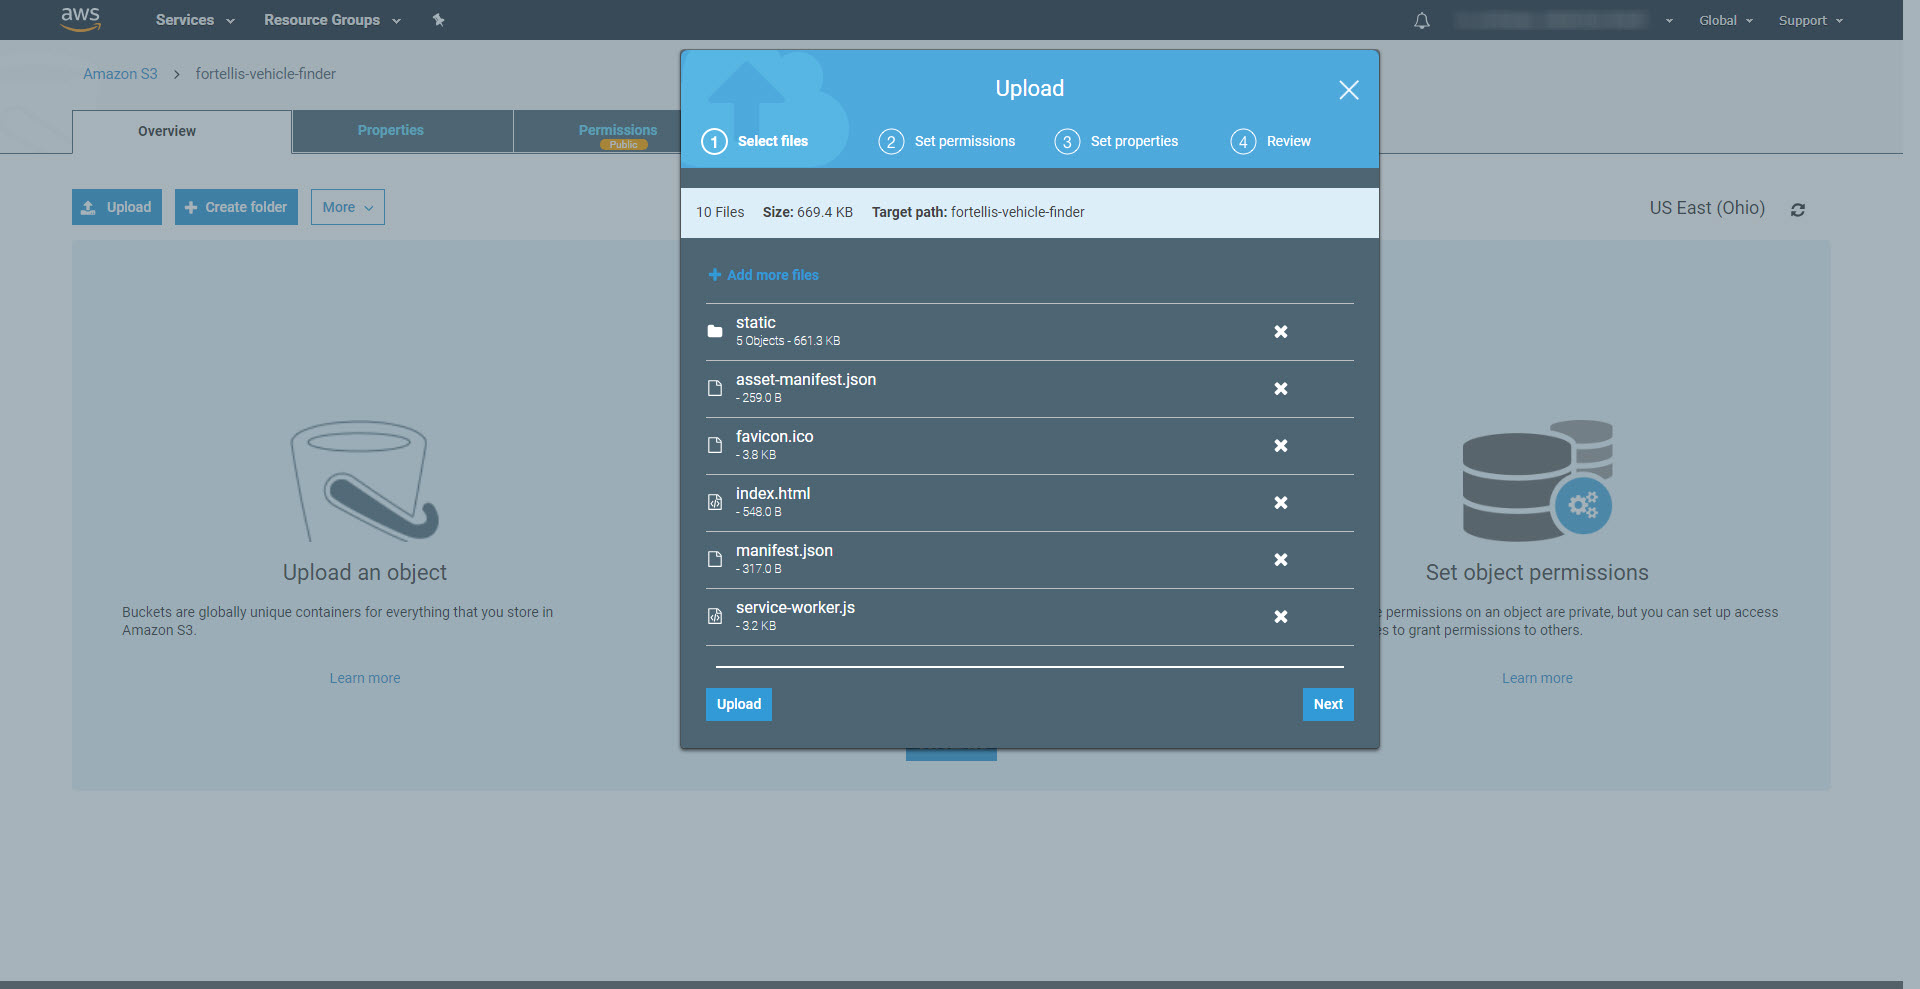The image size is (1920, 989).
Task: Jump to the Review step
Action: coord(1271,141)
